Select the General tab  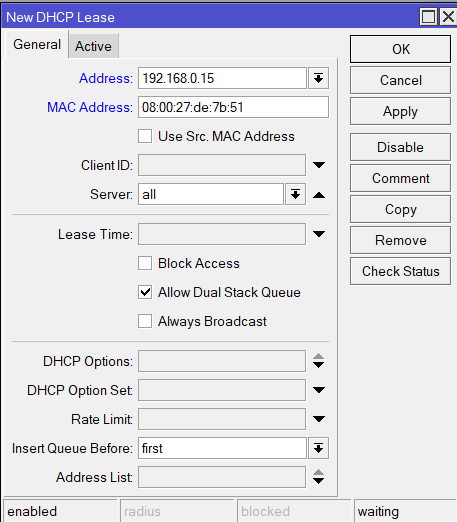click(x=37, y=44)
